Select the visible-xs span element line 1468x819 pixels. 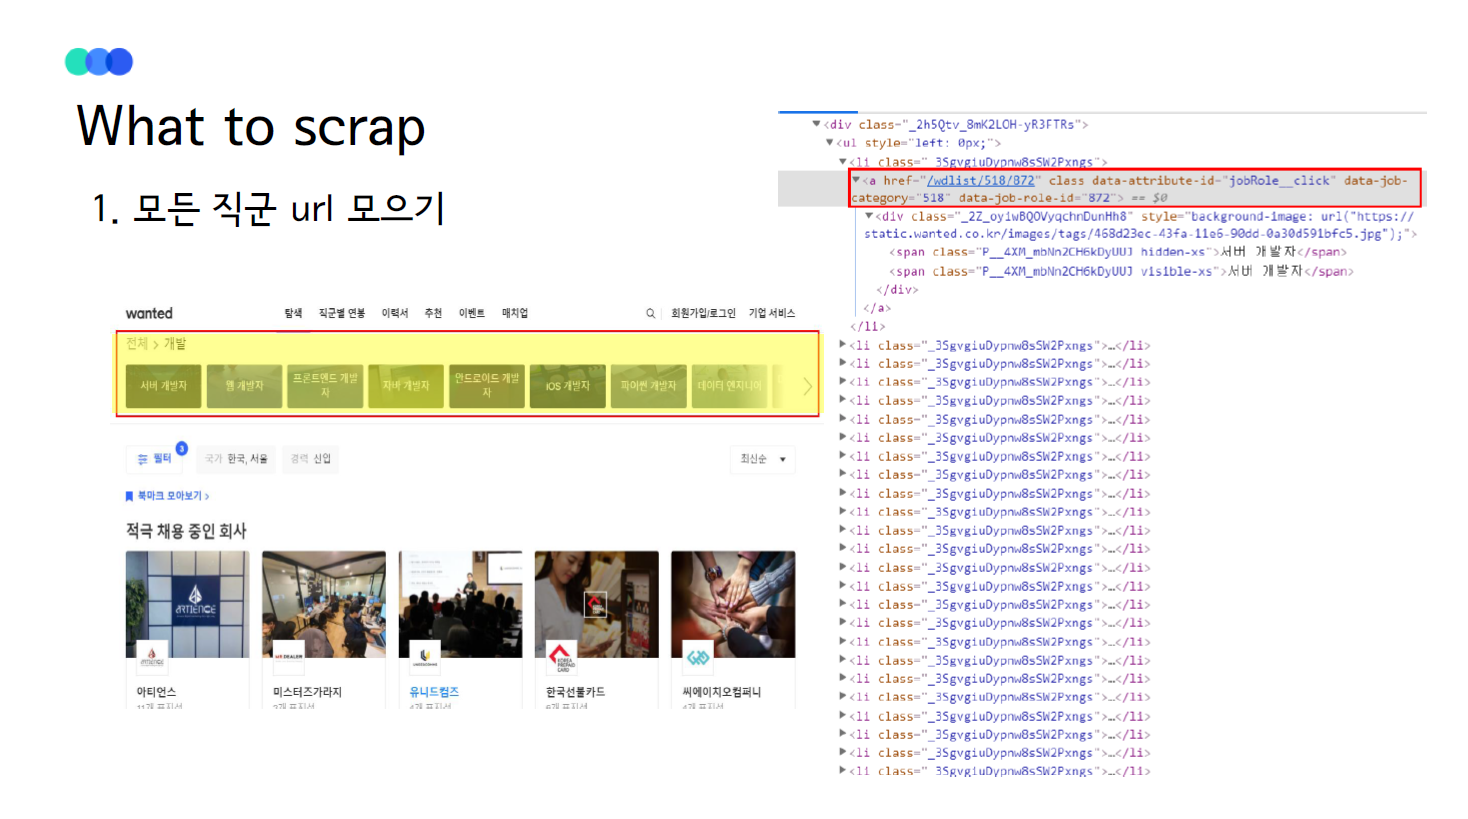[1121, 271]
